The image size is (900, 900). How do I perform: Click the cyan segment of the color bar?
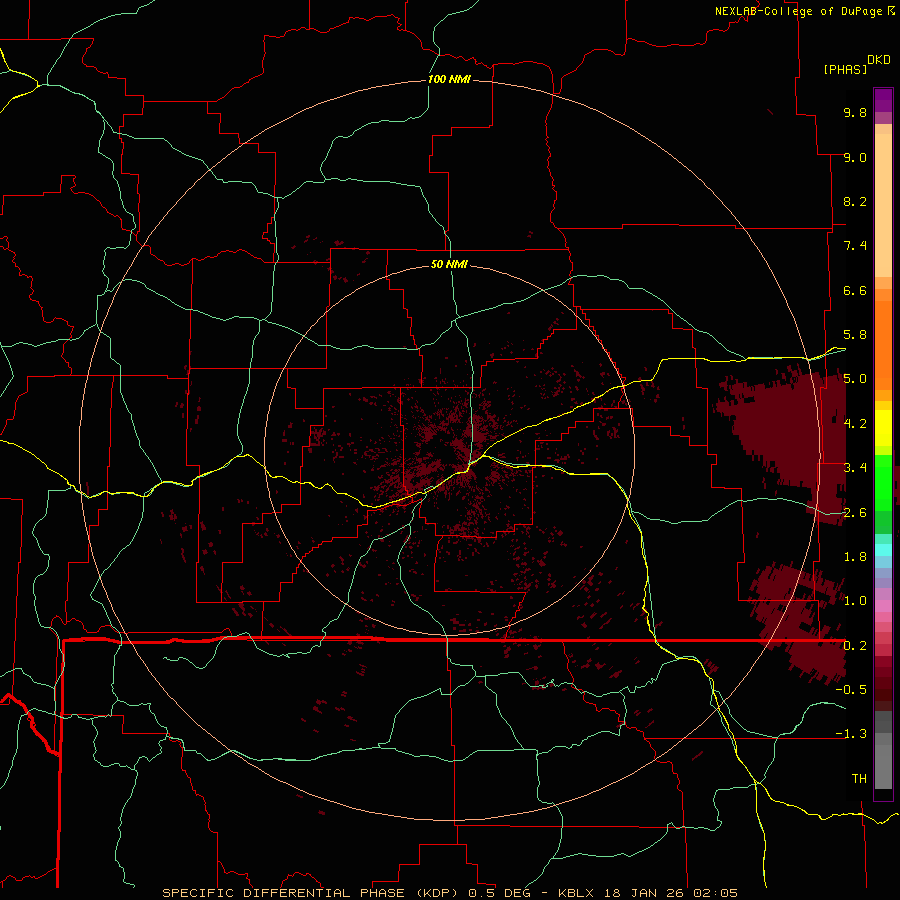[x=883, y=550]
